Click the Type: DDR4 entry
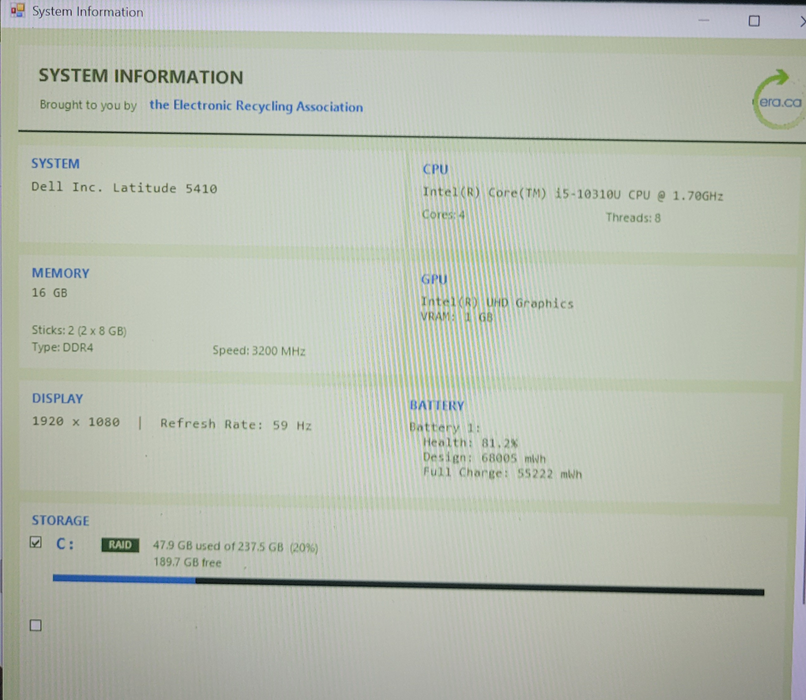The width and height of the screenshot is (806, 700). coord(62,347)
